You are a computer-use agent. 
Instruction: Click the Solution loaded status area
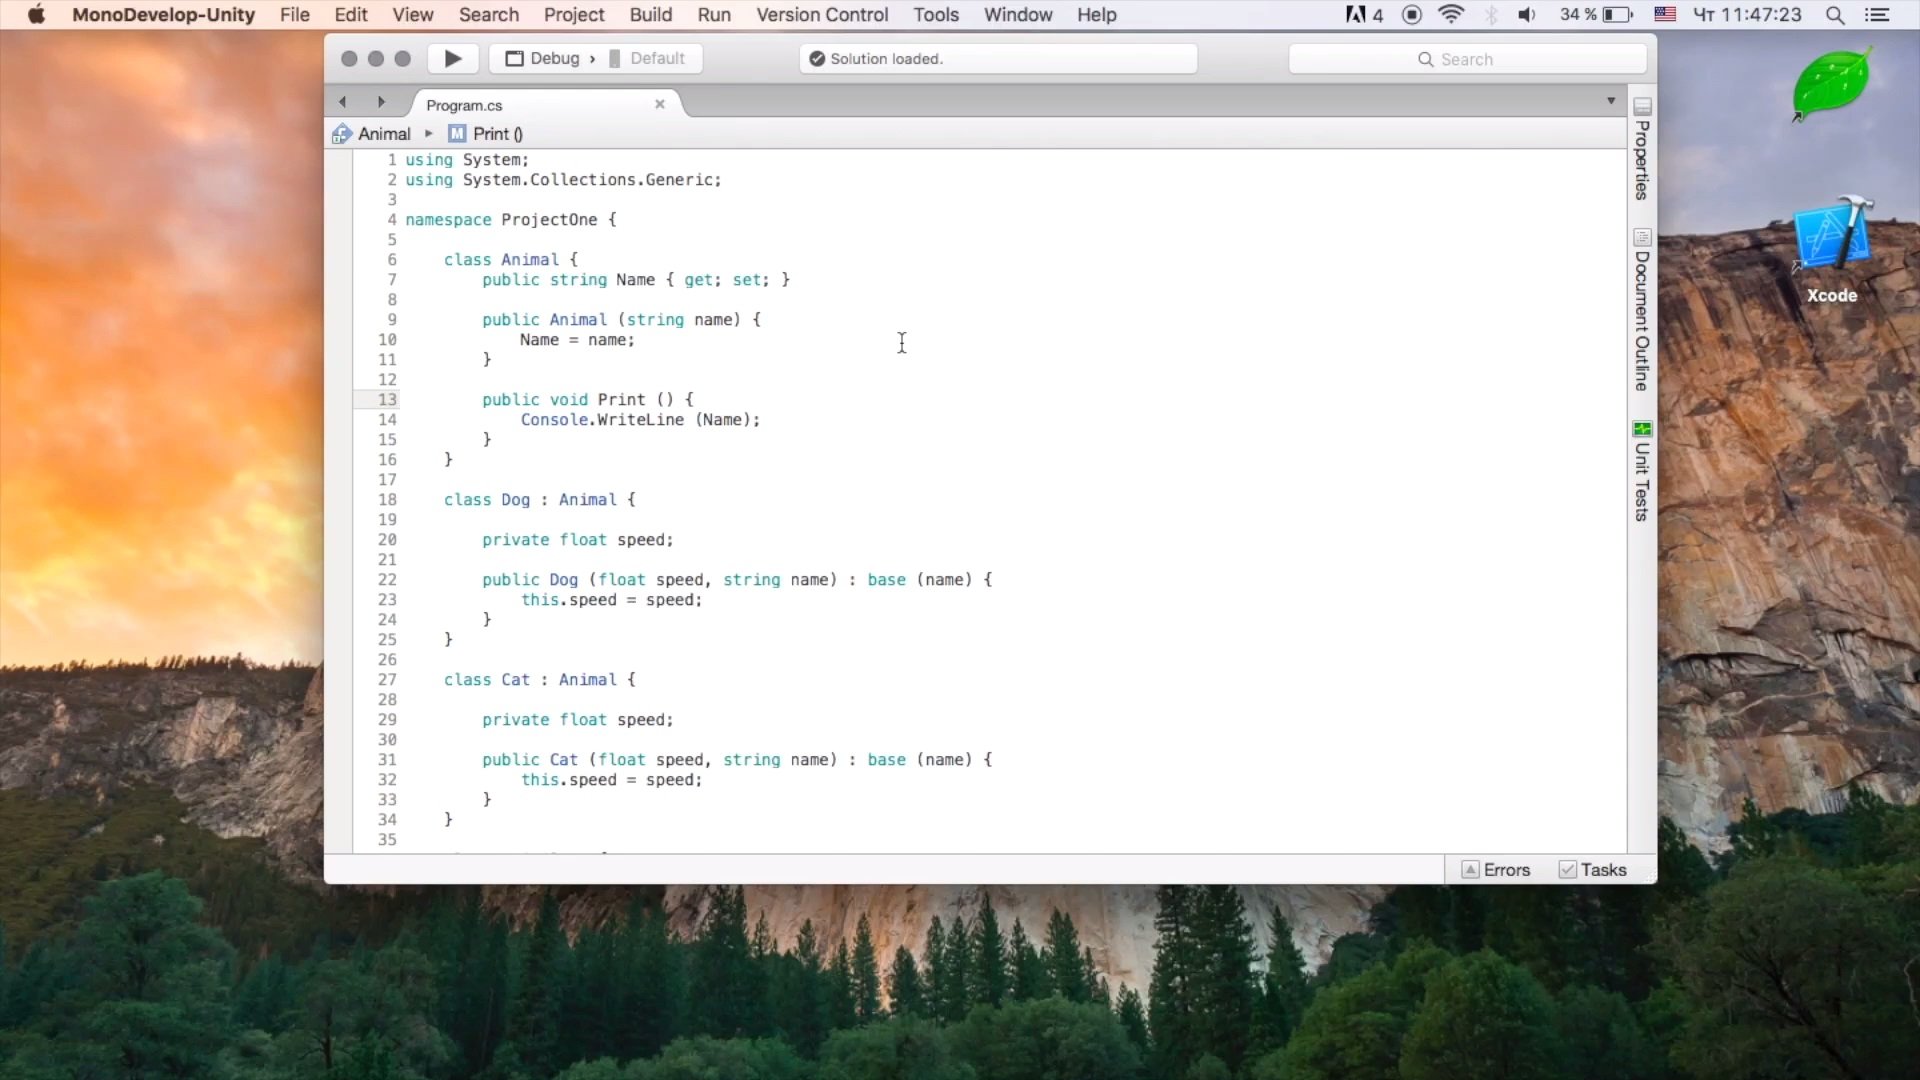click(998, 59)
